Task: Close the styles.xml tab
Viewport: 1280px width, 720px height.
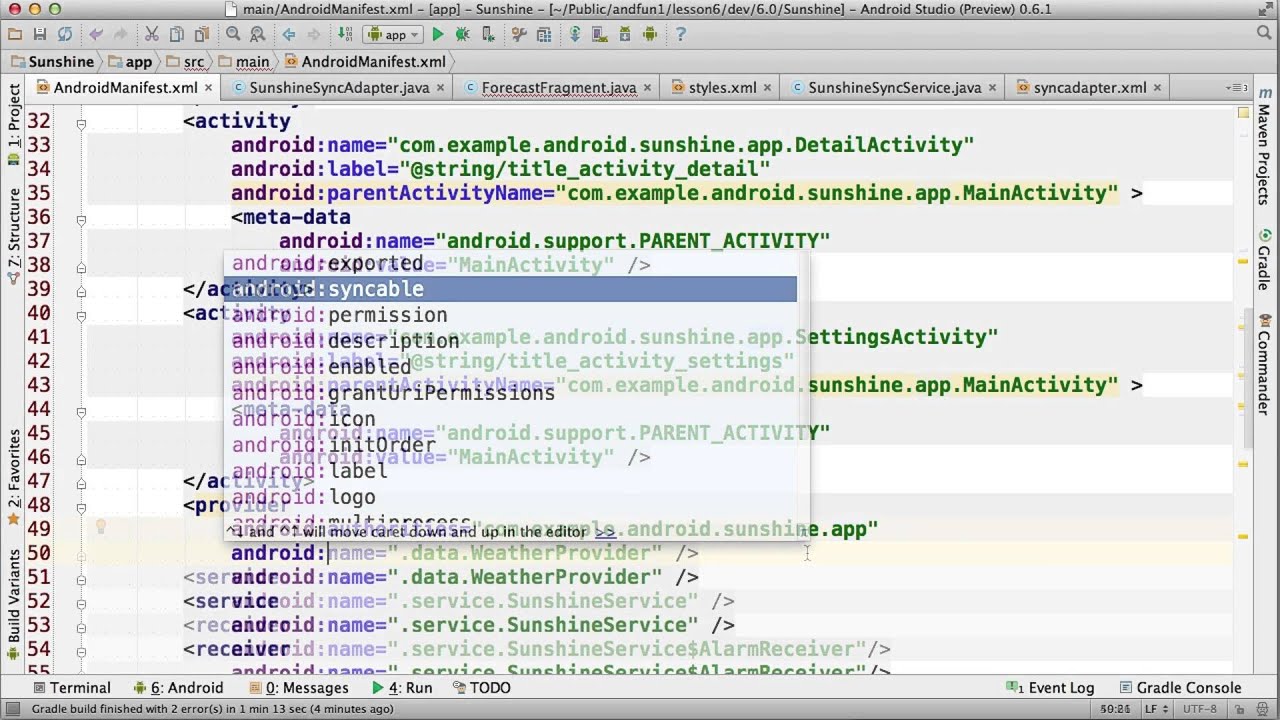Action: pyautogui.click(x=767, y=88)
